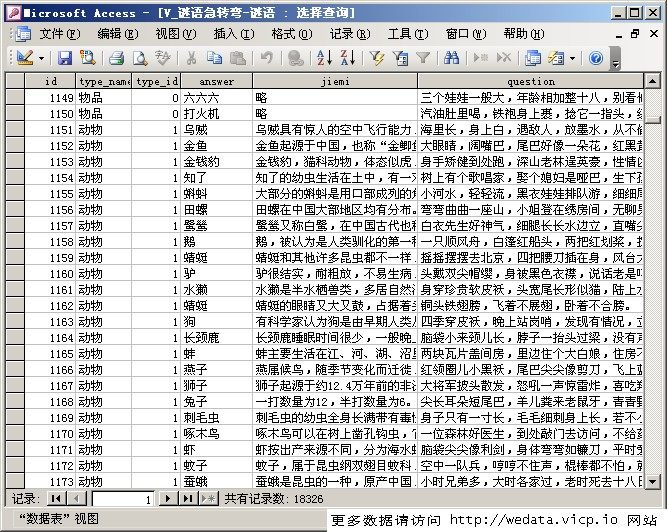Sort Descending with the Z-A icon

click(x=348, y=58)
